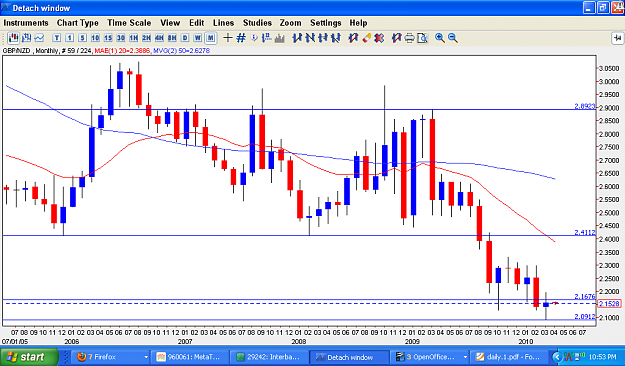Image resolution: width=625 pixels, height=366 pixels.
Task: Click the 2.1676 horizontal line label
Action: [x=585, y=296]
